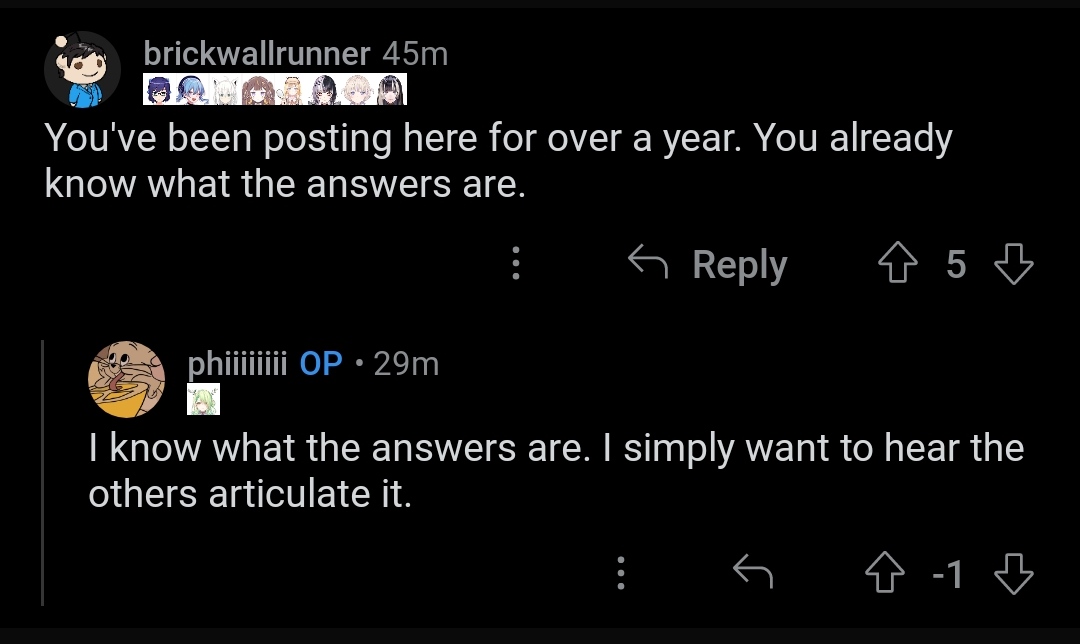
Task: Click reply arrow icon on phiiiiiiii's comment
Action: click(x=753, y=572)
